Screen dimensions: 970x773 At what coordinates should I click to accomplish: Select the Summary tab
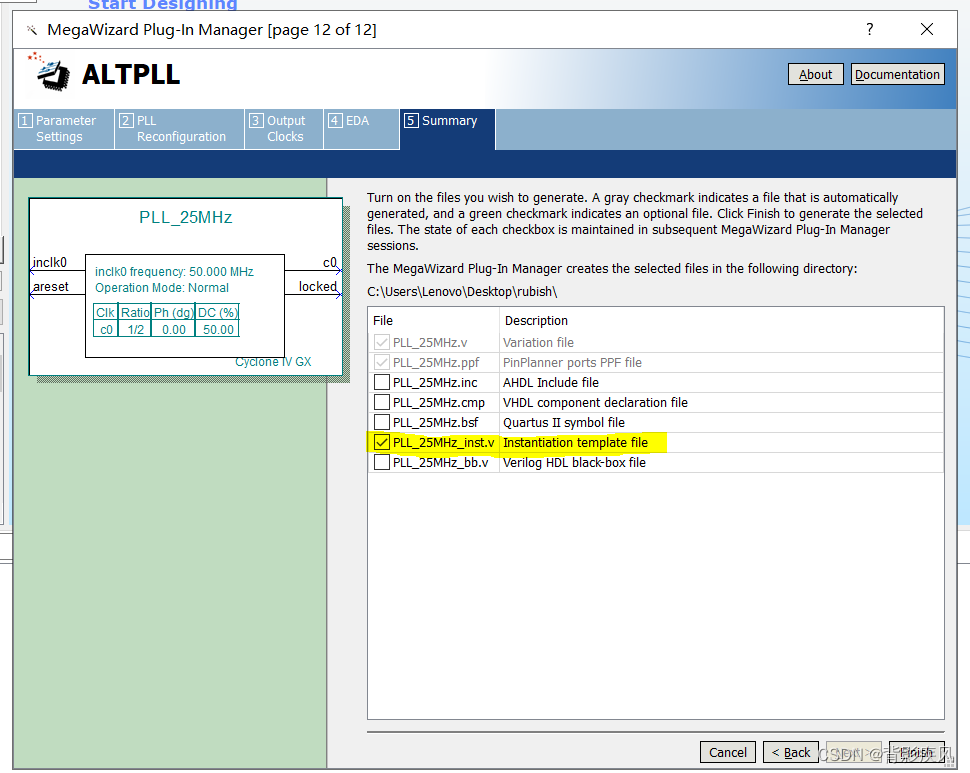(447, 129)
